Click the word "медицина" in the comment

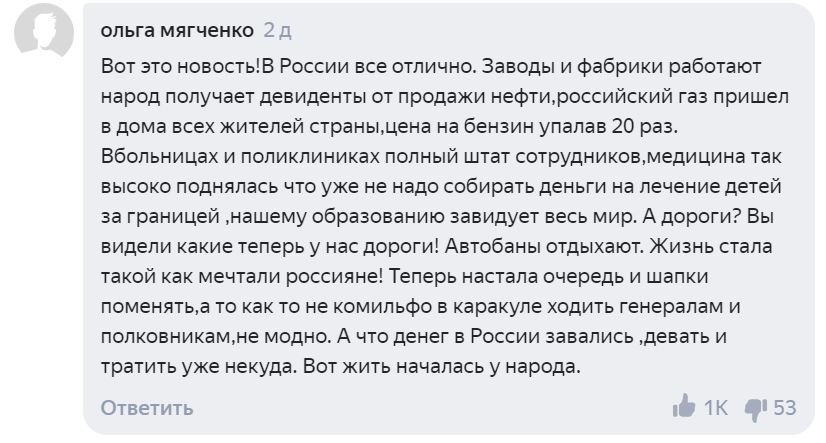pos(699,156)
